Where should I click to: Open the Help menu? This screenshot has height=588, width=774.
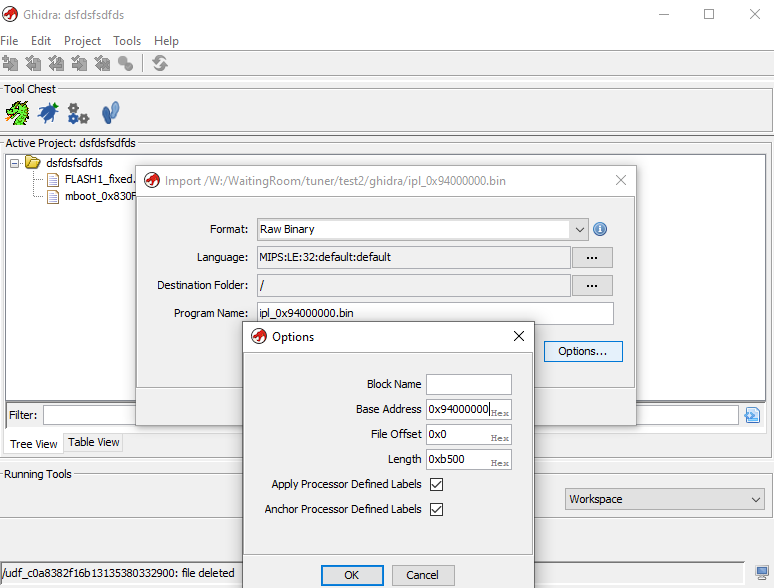point(166,41)
